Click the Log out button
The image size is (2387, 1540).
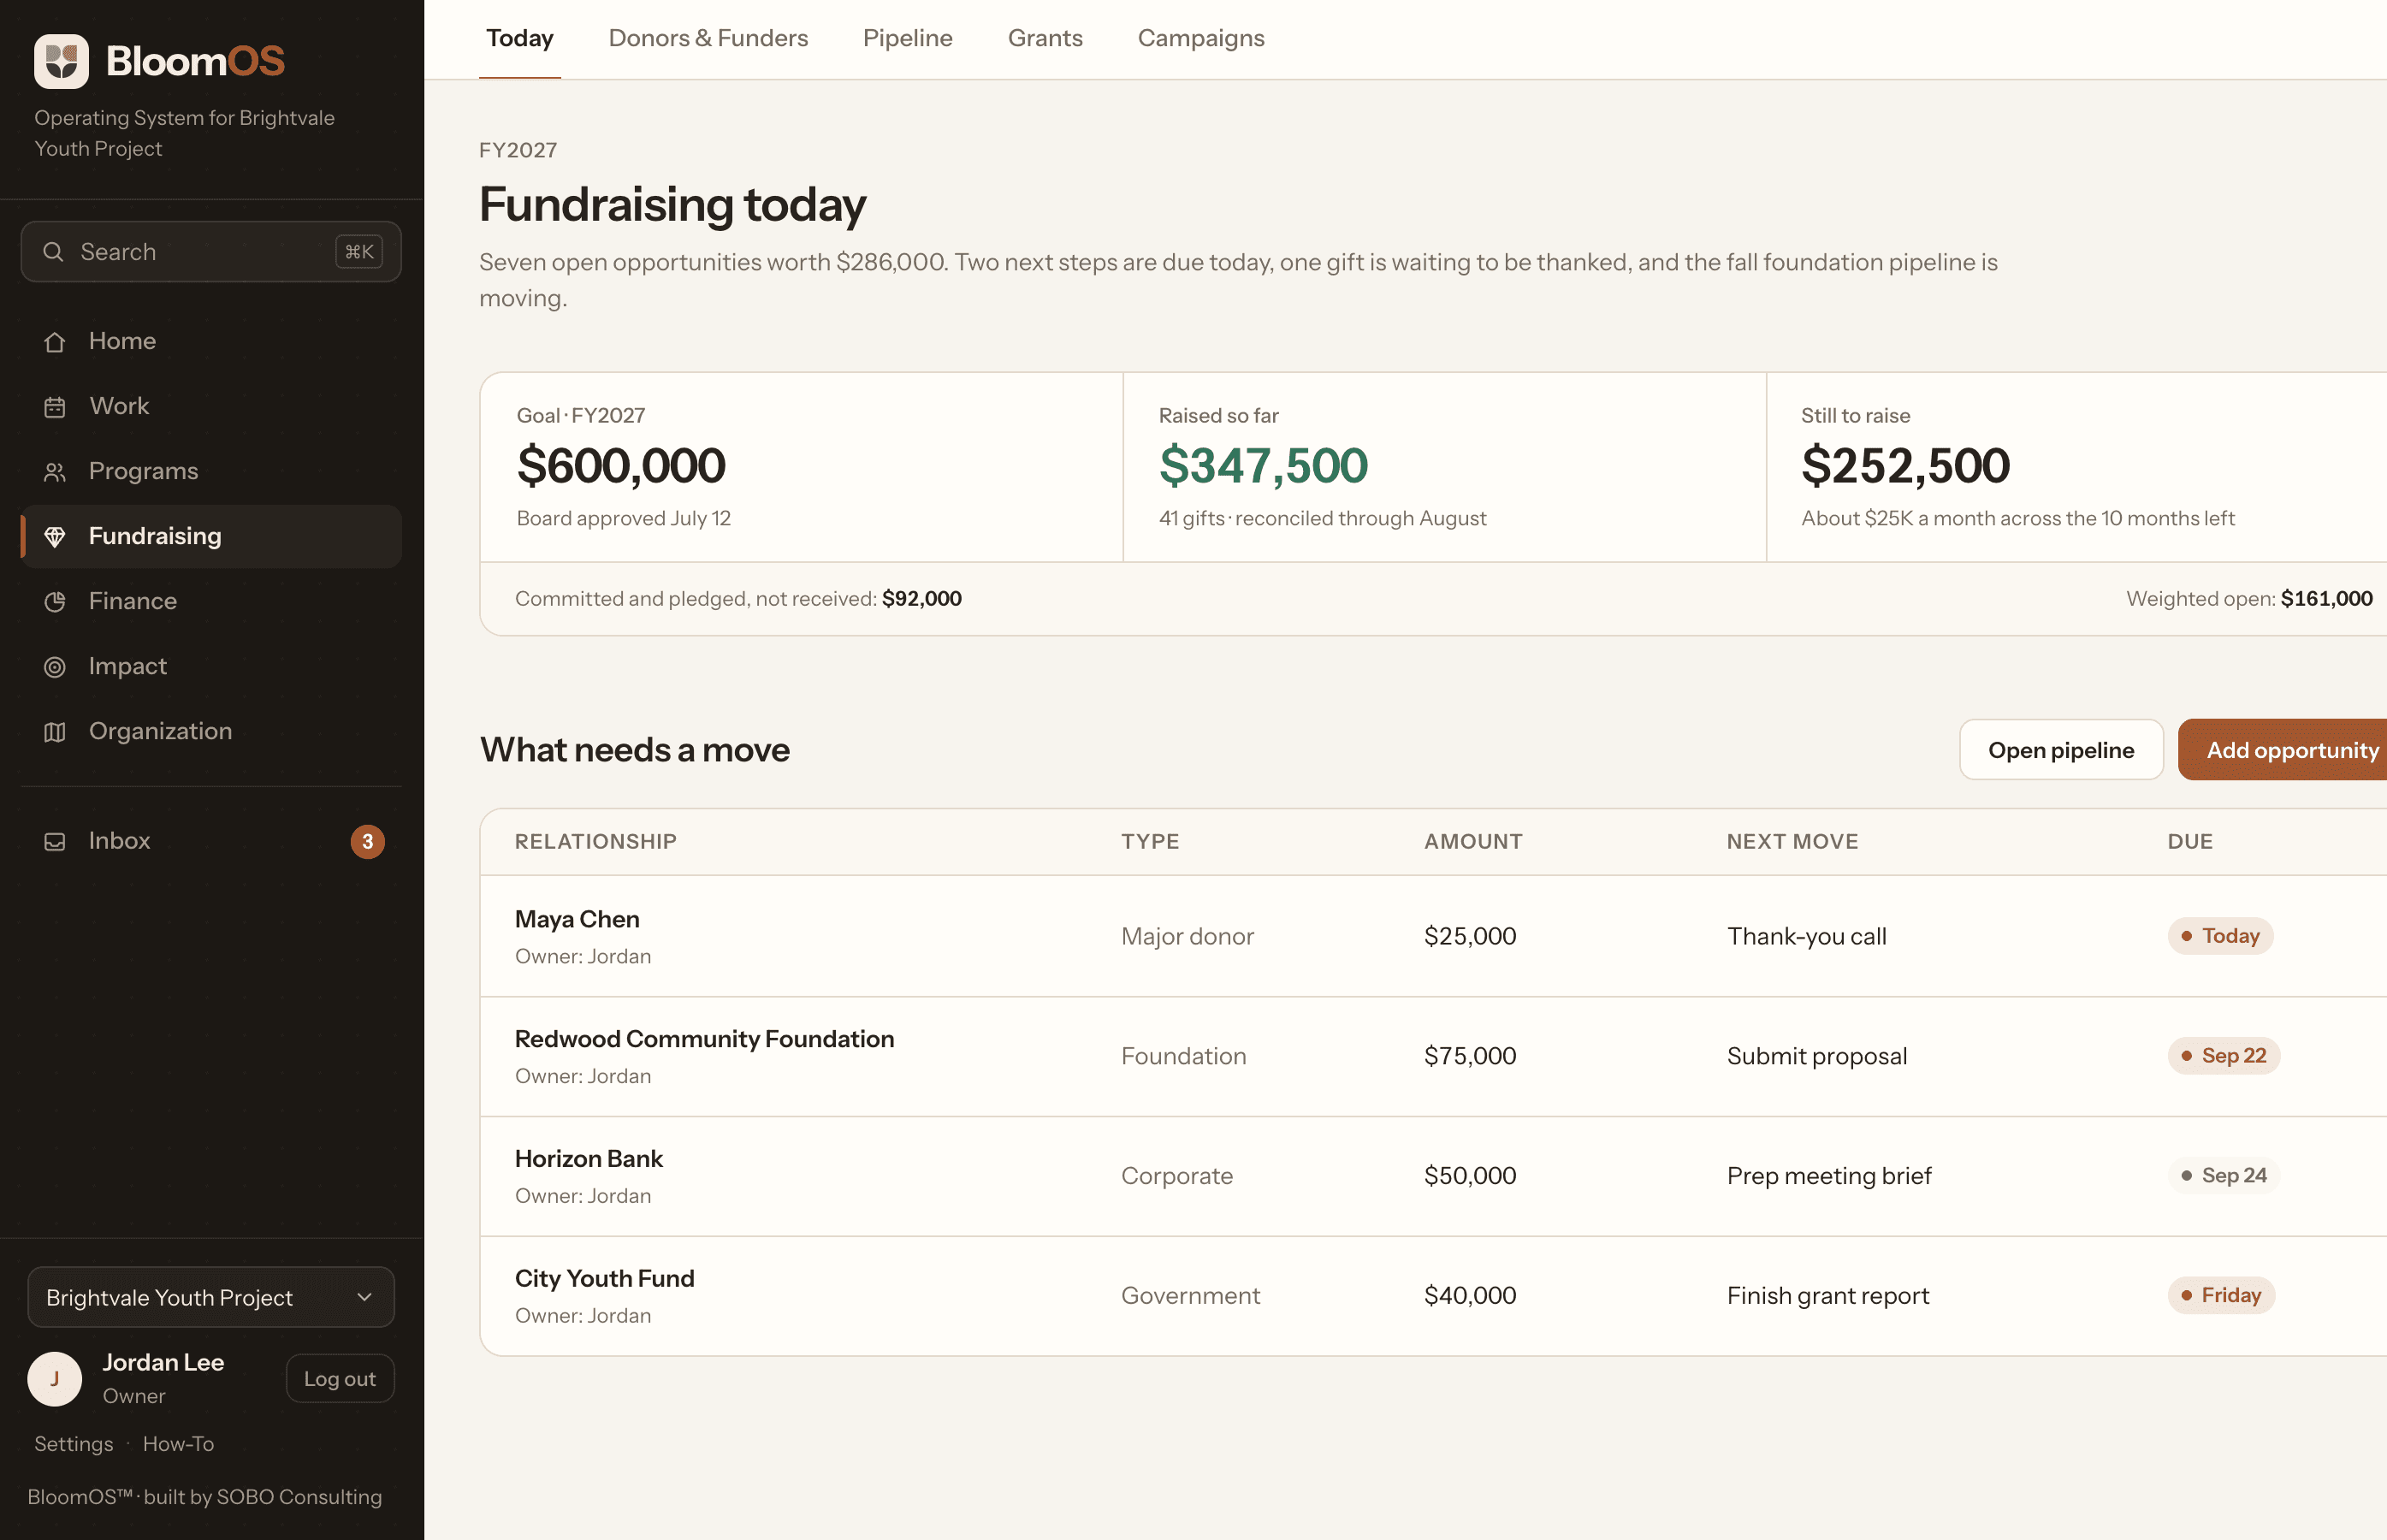340,1379
